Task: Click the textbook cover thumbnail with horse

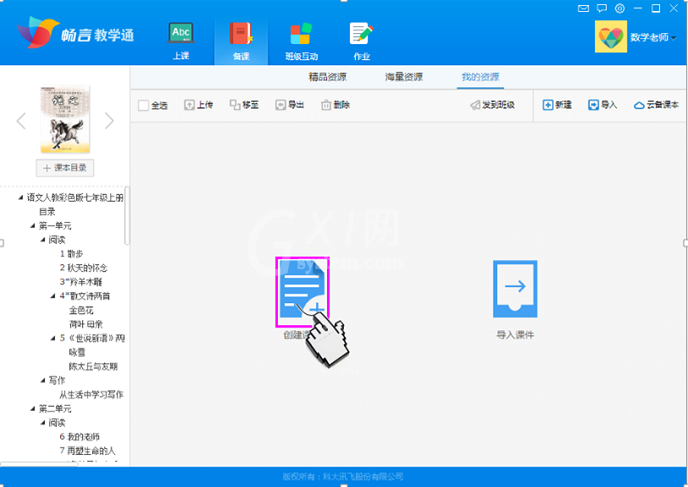Action: pos(65,119)
